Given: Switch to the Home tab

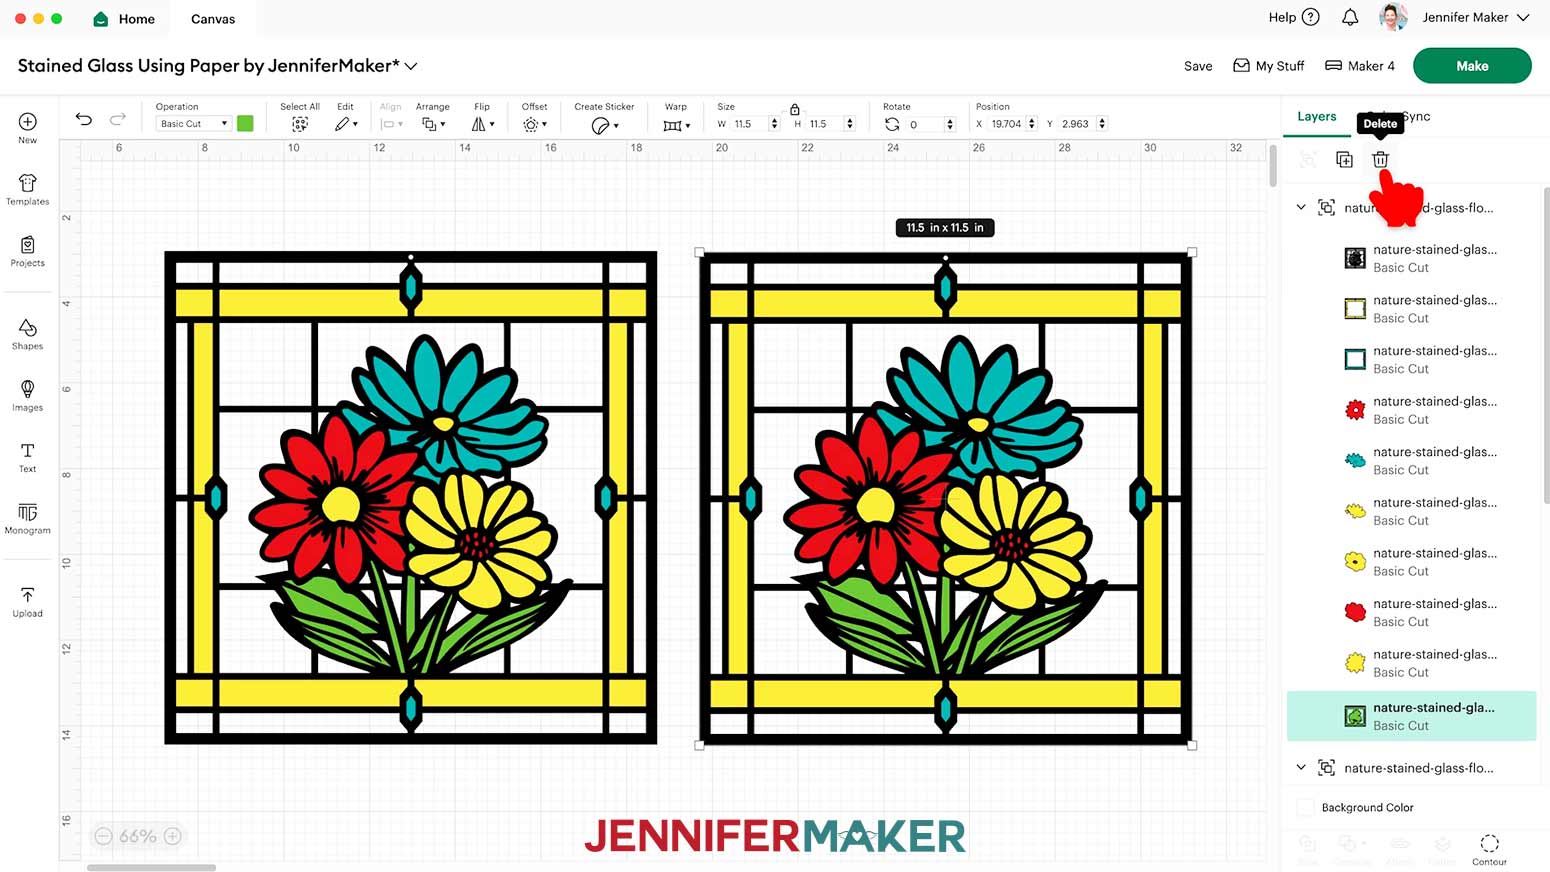Looking at the screenshot, I should coord(124,18).
